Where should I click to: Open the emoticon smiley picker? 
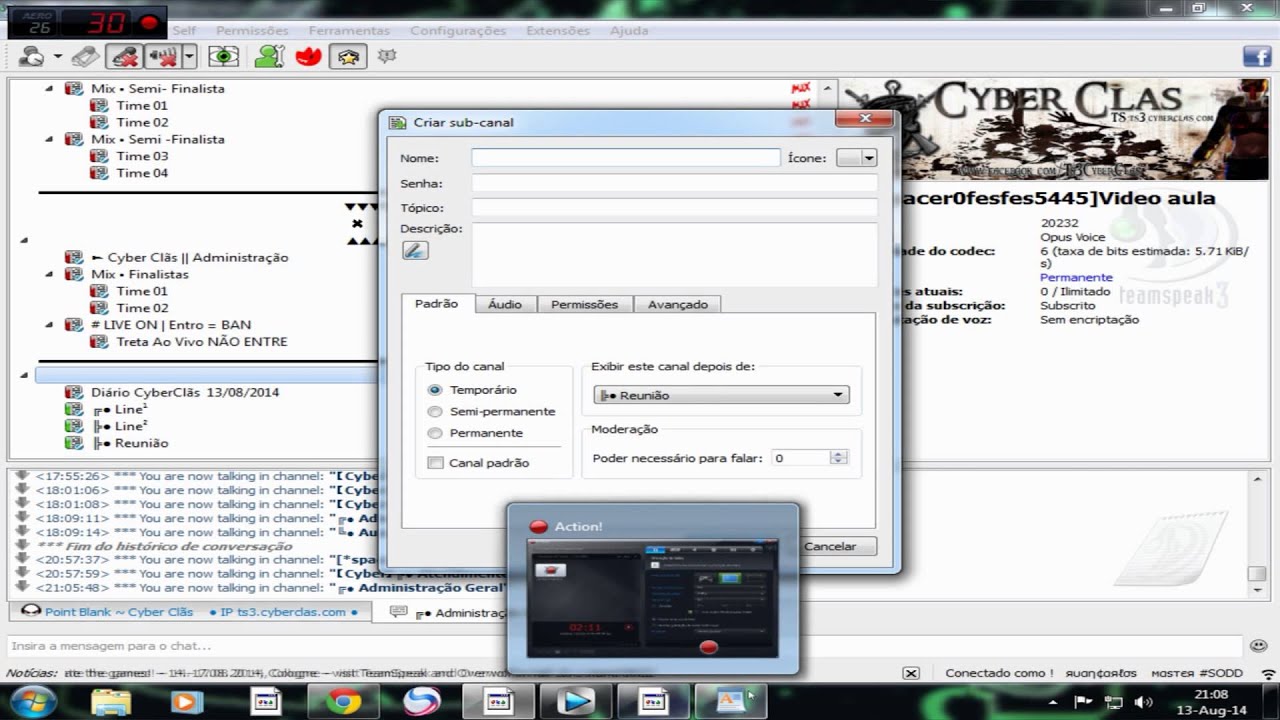click(x=1259, y=646)
